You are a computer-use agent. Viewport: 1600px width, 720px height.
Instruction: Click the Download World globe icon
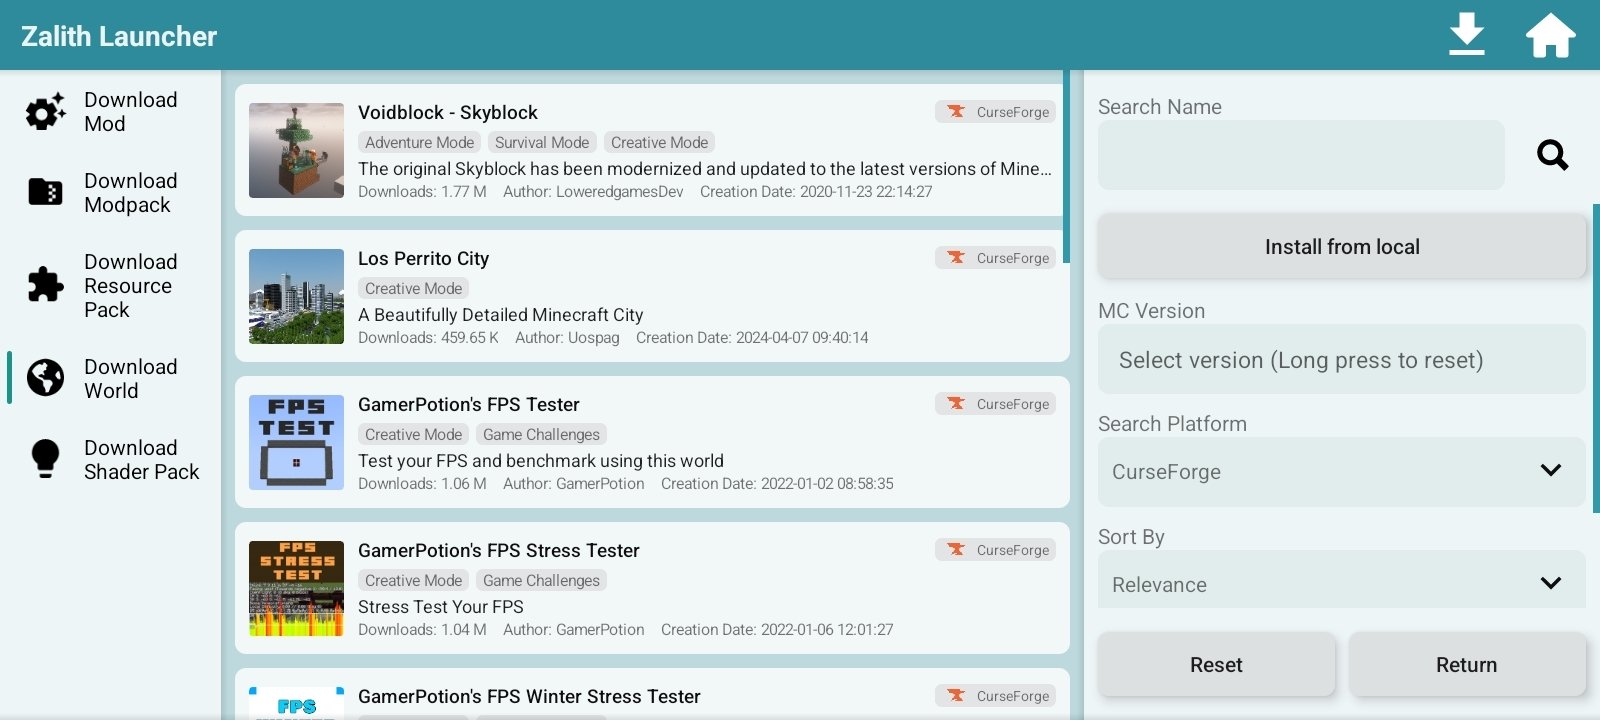[x=45, y=378]
